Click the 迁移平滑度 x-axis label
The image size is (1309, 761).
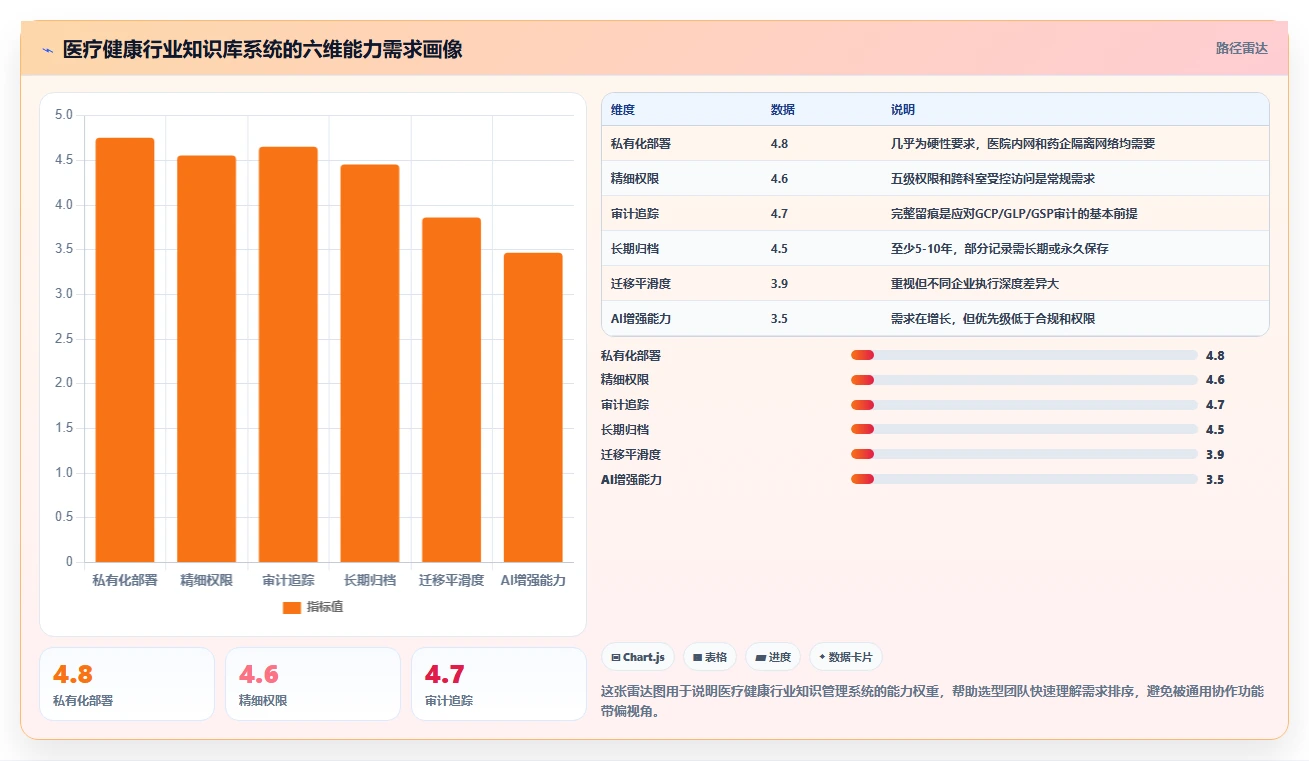point(451,580)
